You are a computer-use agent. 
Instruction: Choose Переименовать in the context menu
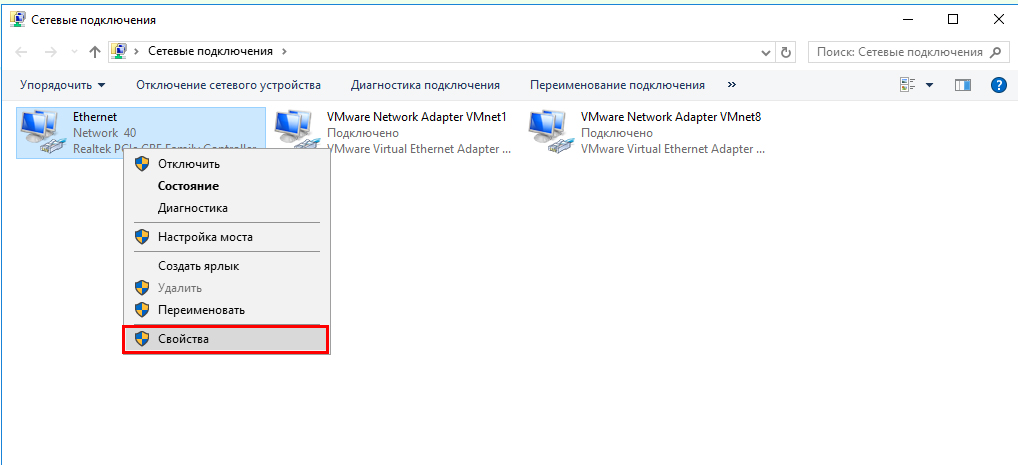pos(226,310)
